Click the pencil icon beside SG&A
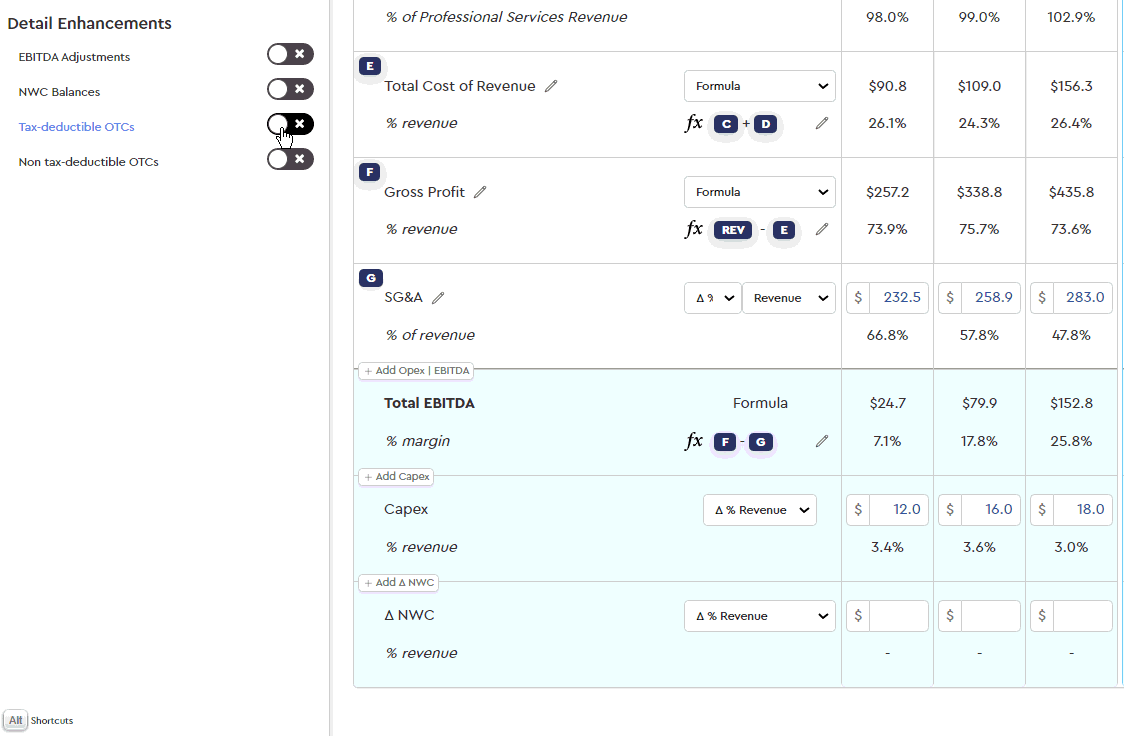1124x736 pixels. tap(438, 298)
